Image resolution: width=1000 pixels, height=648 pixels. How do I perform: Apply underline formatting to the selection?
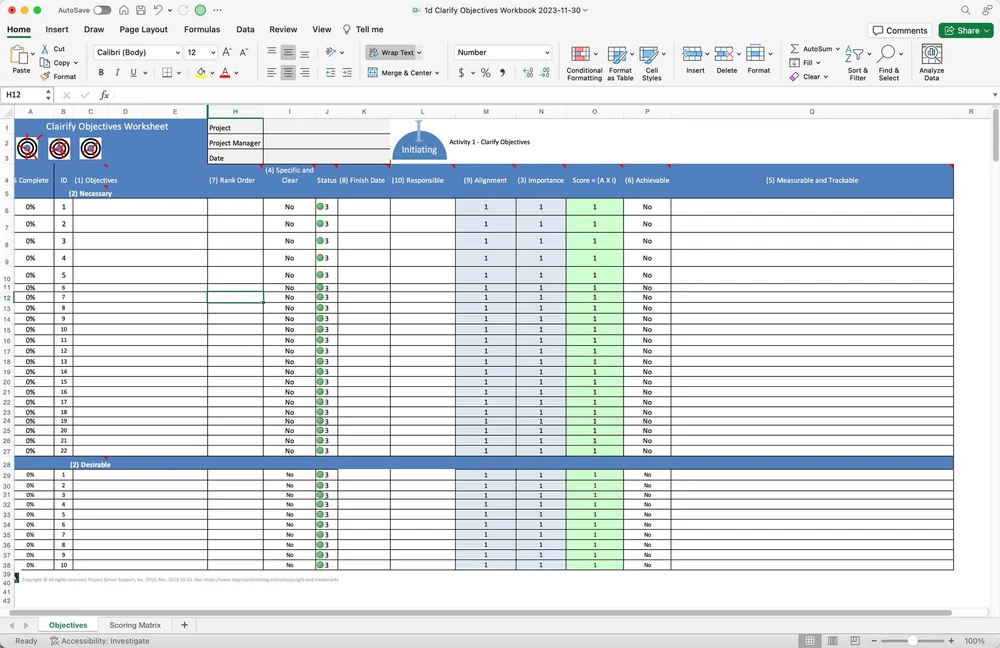click(x=131, y=72)
